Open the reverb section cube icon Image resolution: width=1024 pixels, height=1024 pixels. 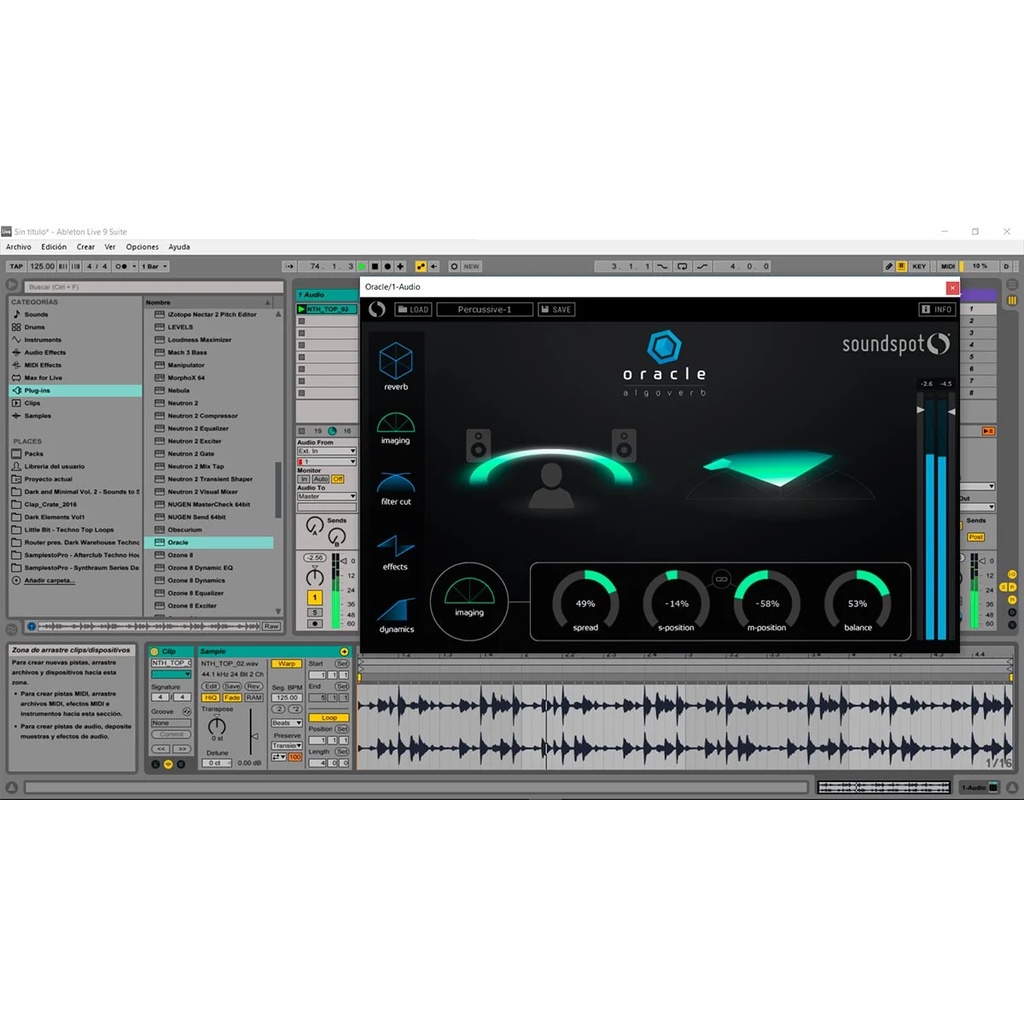(x=396, y=360)
